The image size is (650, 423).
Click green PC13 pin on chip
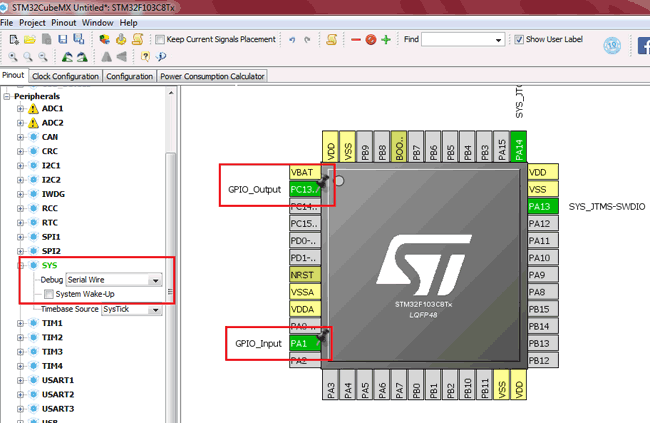pos(305,190)
